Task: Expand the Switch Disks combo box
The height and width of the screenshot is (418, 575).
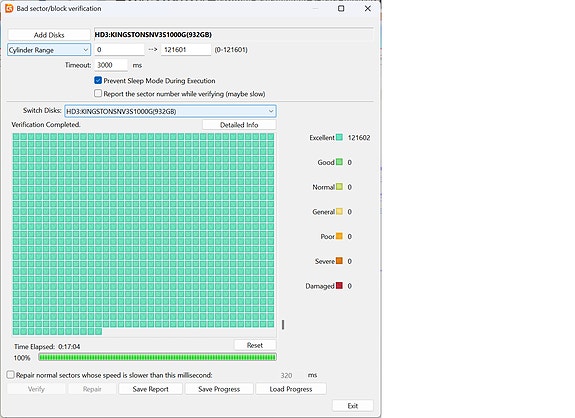Action: (170, 111)
